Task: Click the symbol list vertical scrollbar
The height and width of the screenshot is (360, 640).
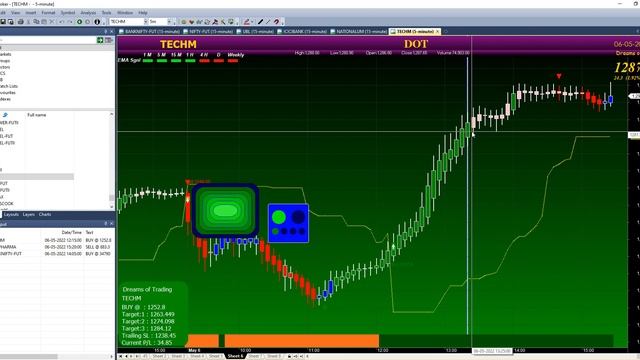Action: pyautogui.click(x=111, y=159)
